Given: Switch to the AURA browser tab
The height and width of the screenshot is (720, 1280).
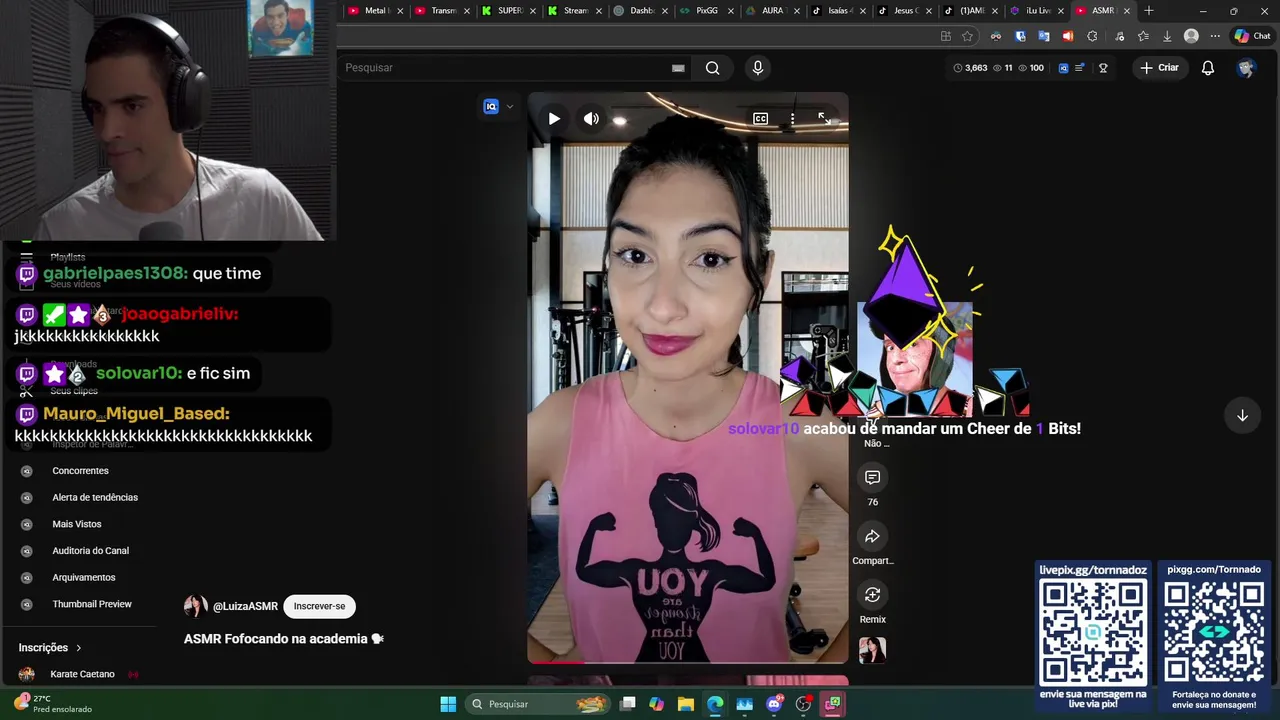Looking at the screenshot, I should pos(772,11).
